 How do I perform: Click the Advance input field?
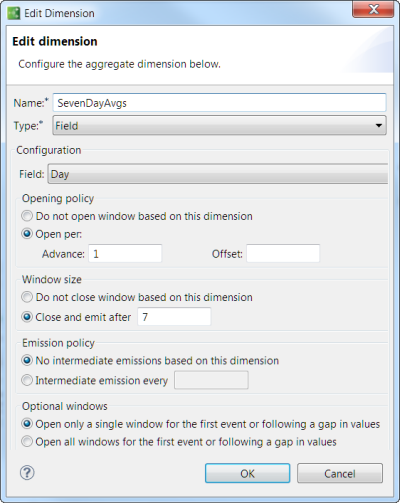coord(125,254)
